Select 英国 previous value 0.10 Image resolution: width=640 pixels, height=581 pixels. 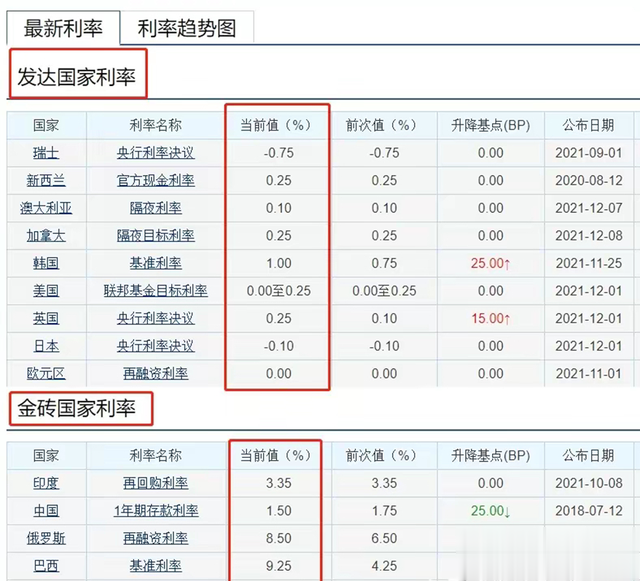click(x=384, y=318)
